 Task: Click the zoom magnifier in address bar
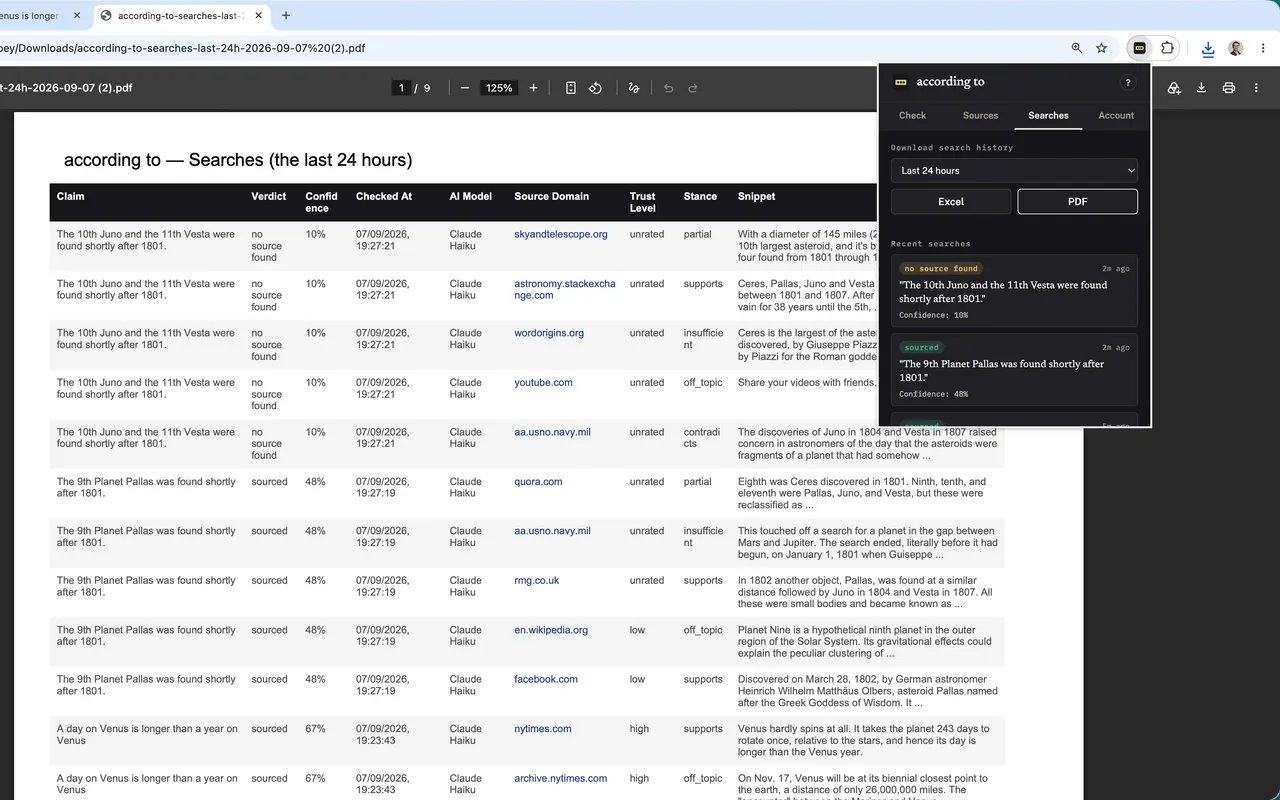coord(1077,48)
